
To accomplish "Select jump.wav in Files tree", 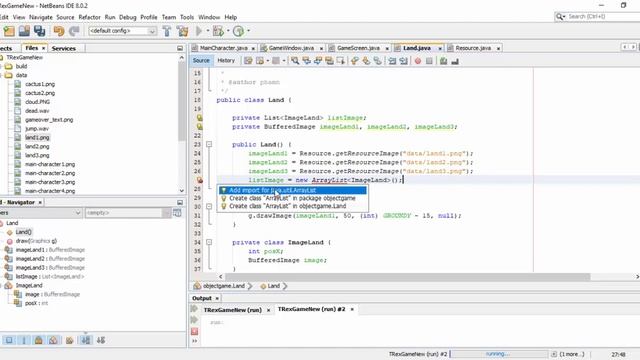I will point(37,129).
